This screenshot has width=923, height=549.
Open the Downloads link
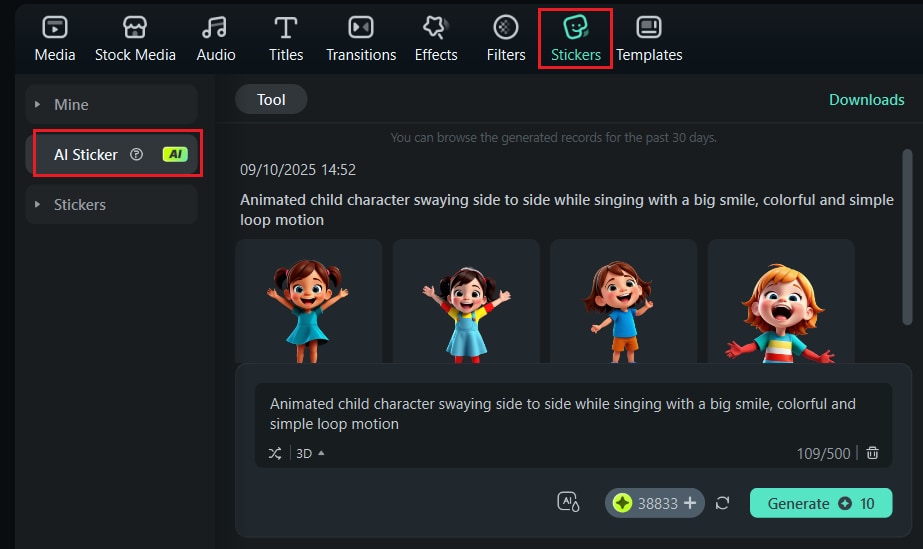pyautogui.click(x=866, y=99)
